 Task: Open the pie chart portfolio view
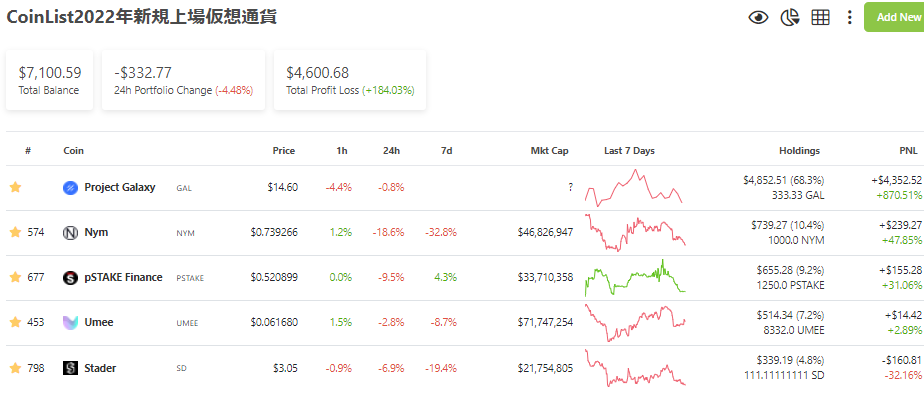pyautogui.click(x=790, y=18)
